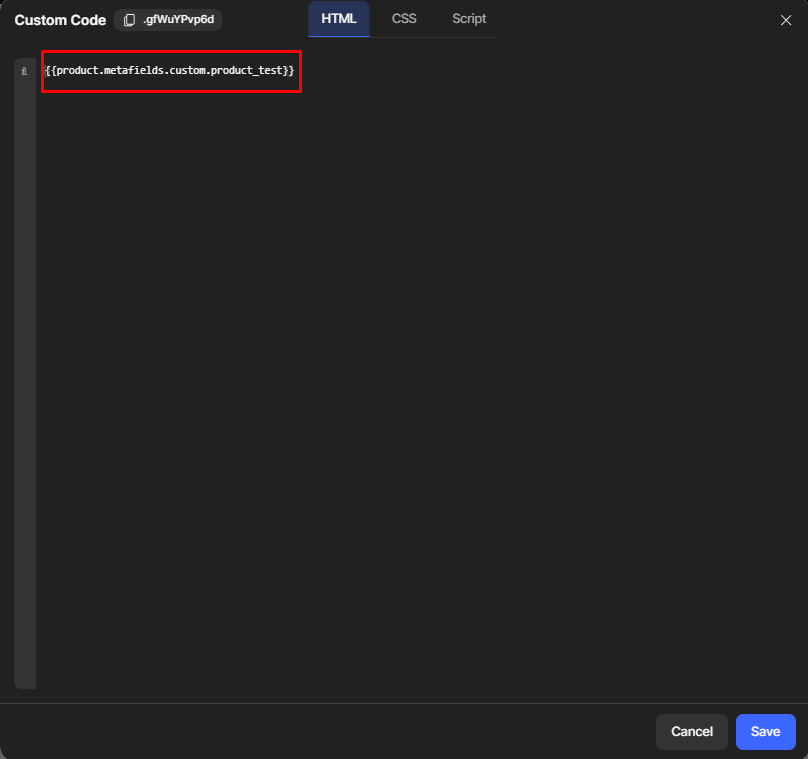
Task: Switch to the CSS tab
Action: (x=404, y=18)
